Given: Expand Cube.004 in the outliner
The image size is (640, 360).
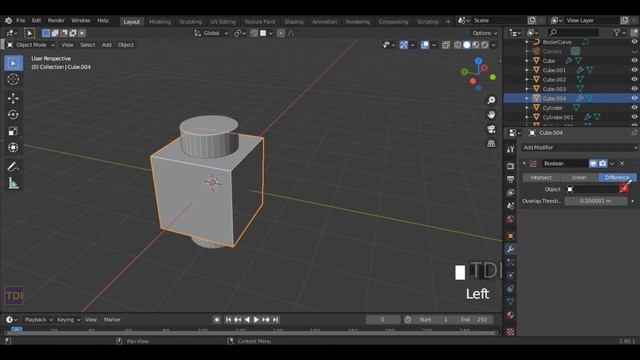Looking at the screenshot, I should tap(527, 98).
